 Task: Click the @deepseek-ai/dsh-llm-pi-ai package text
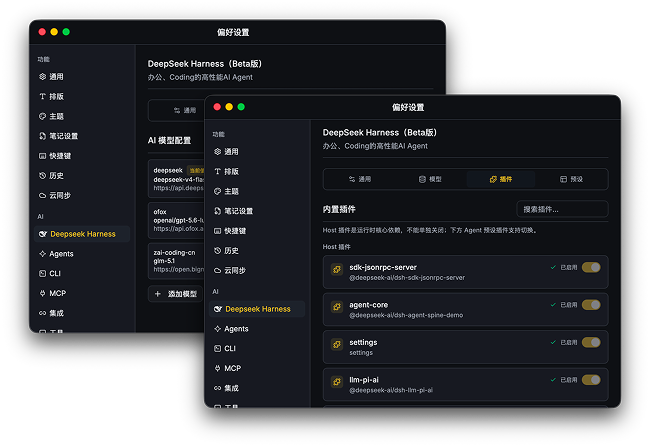coord(391,390)
